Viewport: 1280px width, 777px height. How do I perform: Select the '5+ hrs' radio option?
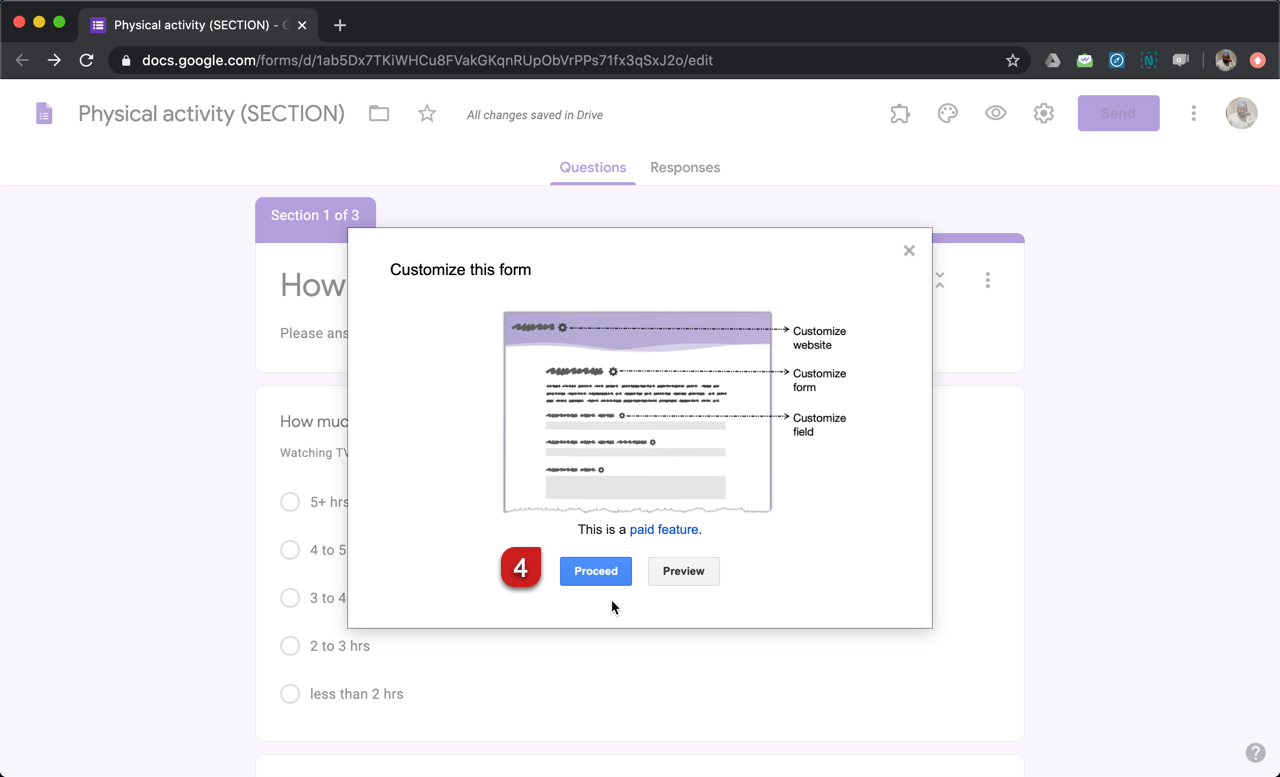pos(290,501)
